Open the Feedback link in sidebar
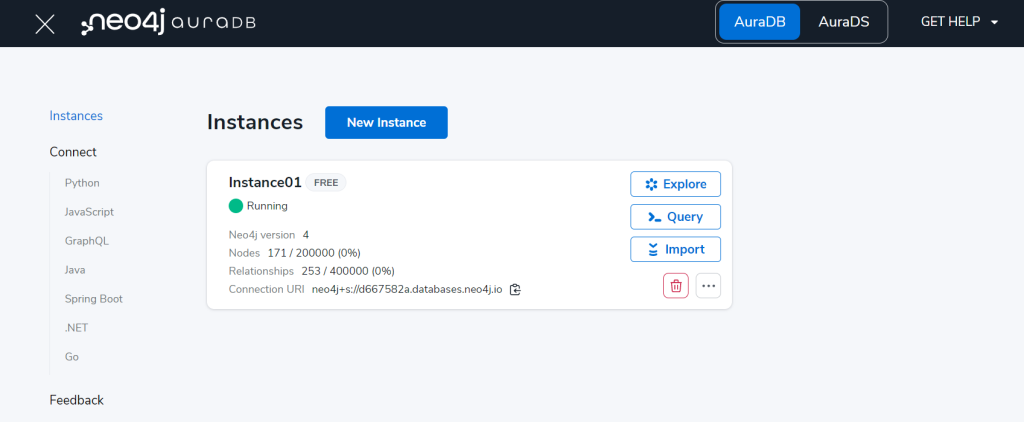The width and height of the screenshot is (1024, 422). [76, 400]
